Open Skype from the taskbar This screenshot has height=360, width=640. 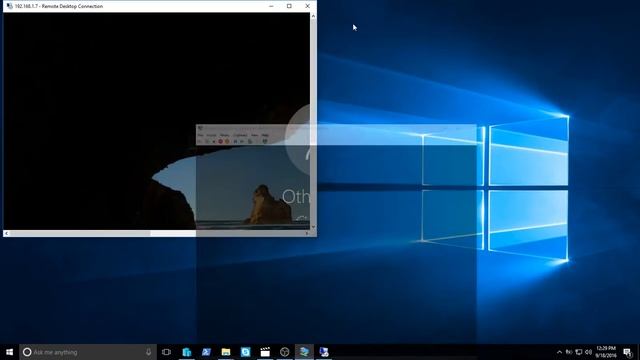coord(245,352)
